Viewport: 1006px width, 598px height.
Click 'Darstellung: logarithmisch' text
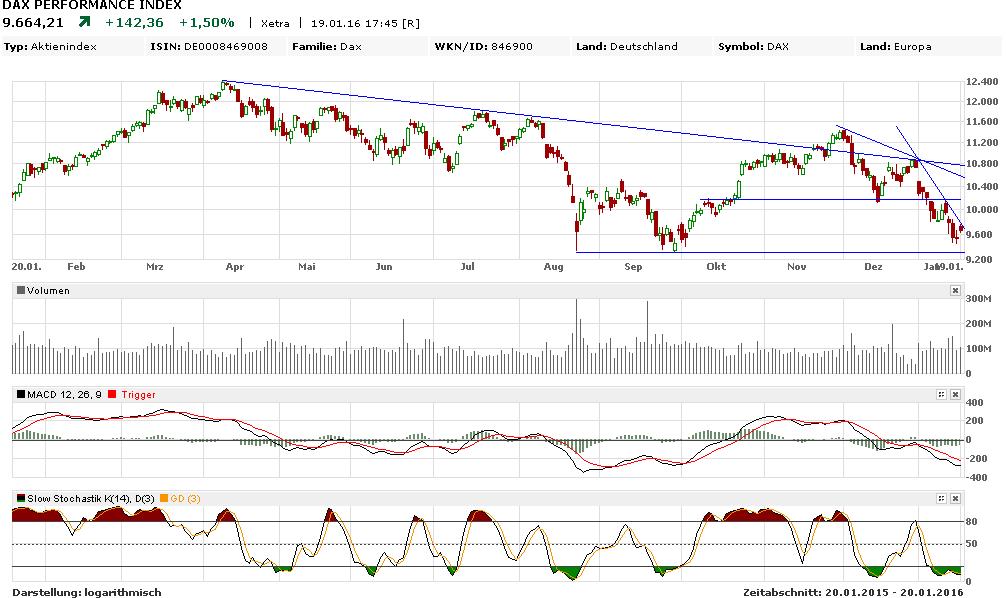click(87, 592)
